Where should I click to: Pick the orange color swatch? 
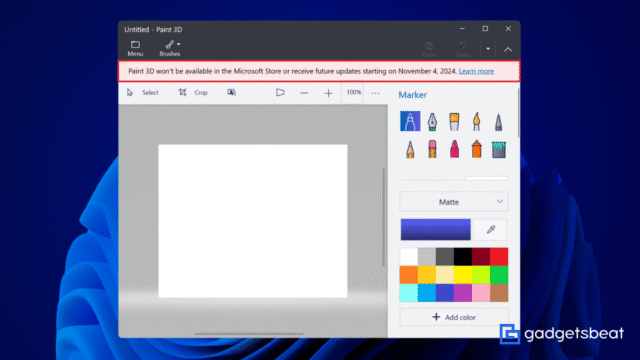[x=409, y=275]
